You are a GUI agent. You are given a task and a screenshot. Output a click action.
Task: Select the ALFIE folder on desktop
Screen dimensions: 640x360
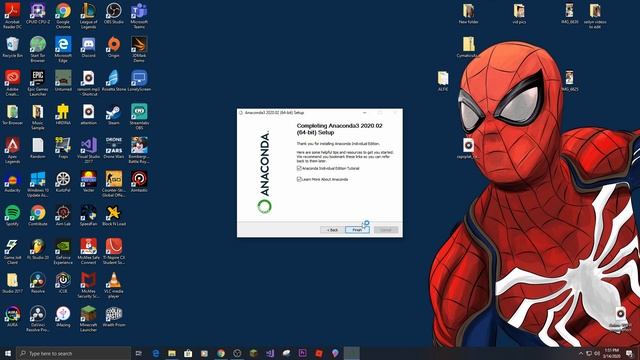tap(443, 81)
